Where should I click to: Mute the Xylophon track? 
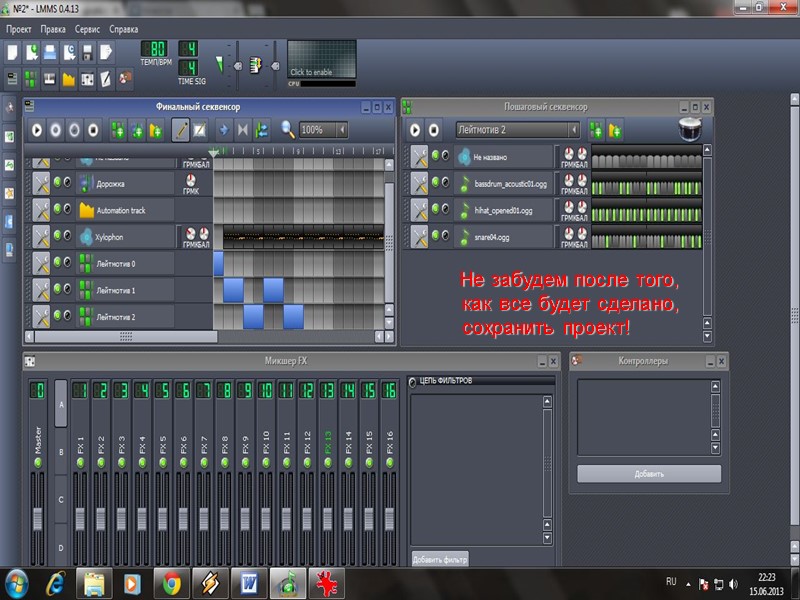[x=57, y=235]
